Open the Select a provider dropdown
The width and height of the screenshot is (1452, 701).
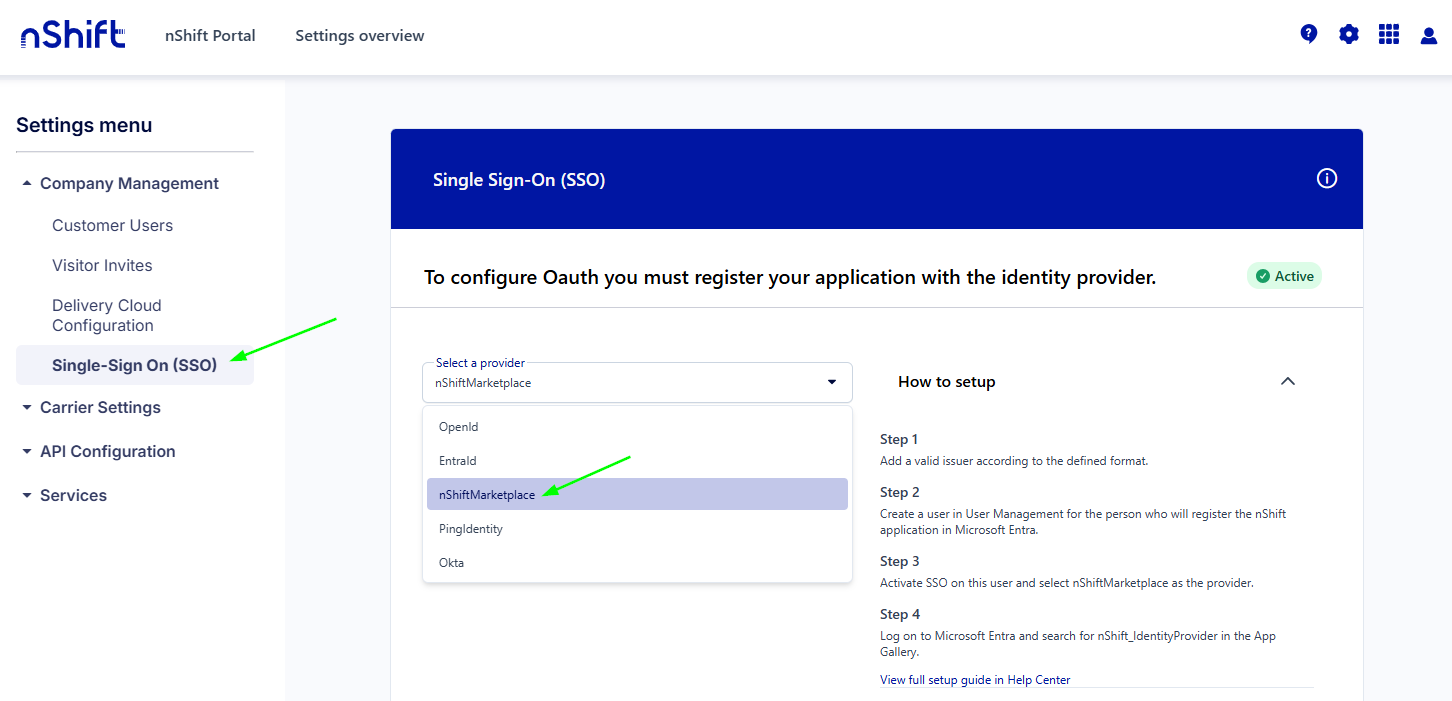[x=830, y=382]
